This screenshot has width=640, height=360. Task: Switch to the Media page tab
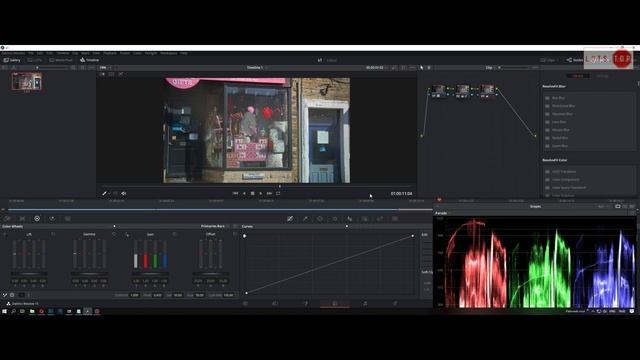[x=245, y=304]
